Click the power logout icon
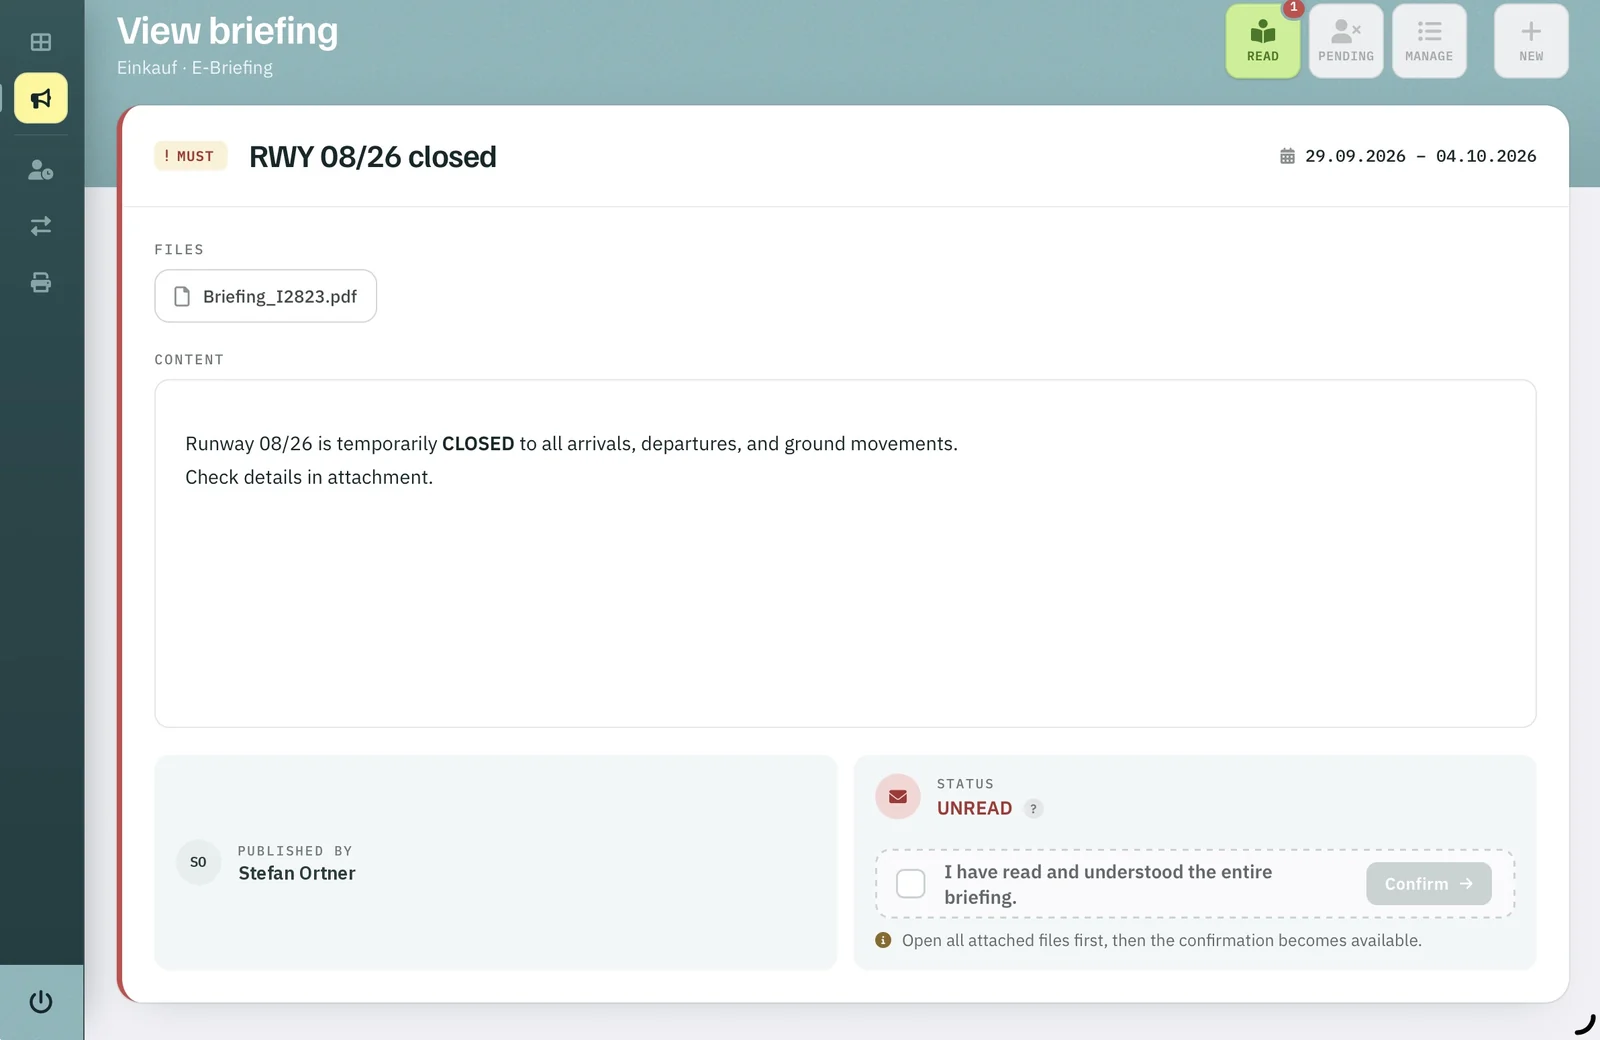The height and width of the screenshot is (1040, 1600). pos(41,1001)
